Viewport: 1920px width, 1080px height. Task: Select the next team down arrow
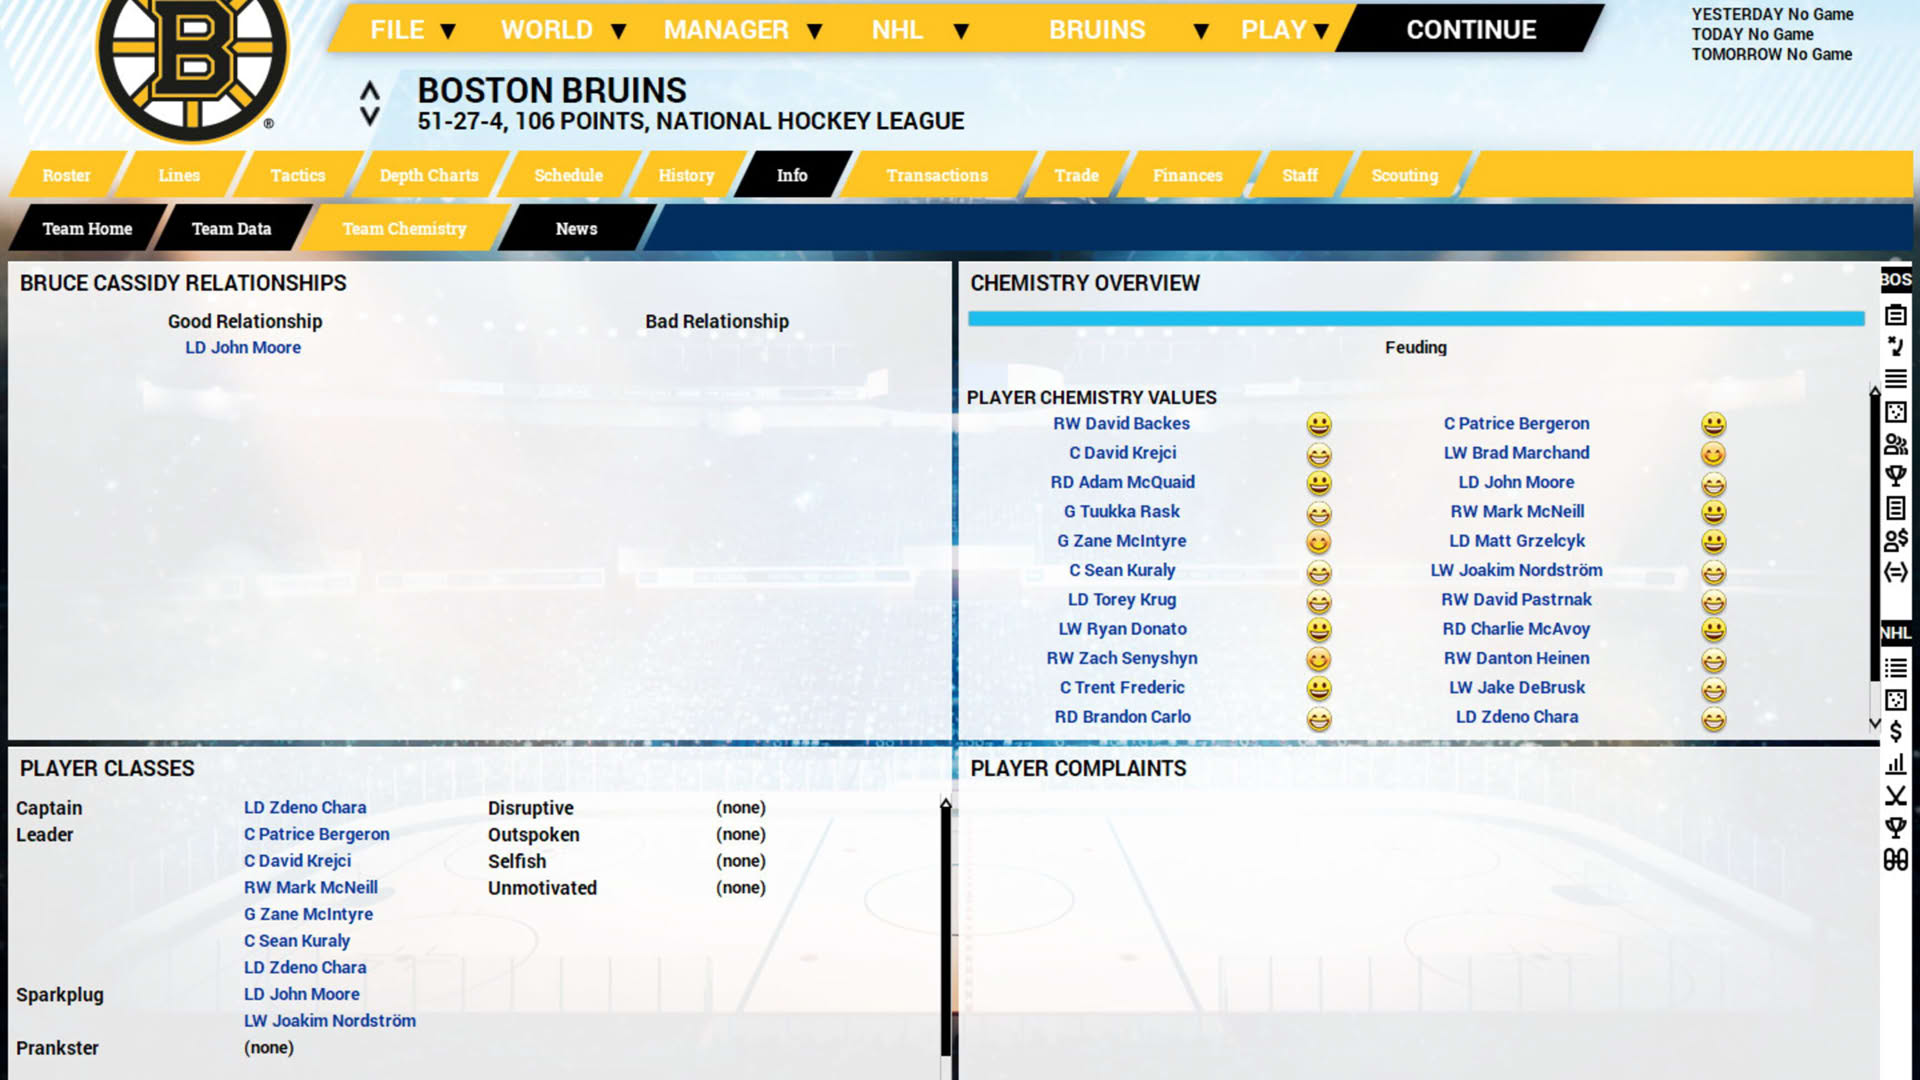pos(370,117)
